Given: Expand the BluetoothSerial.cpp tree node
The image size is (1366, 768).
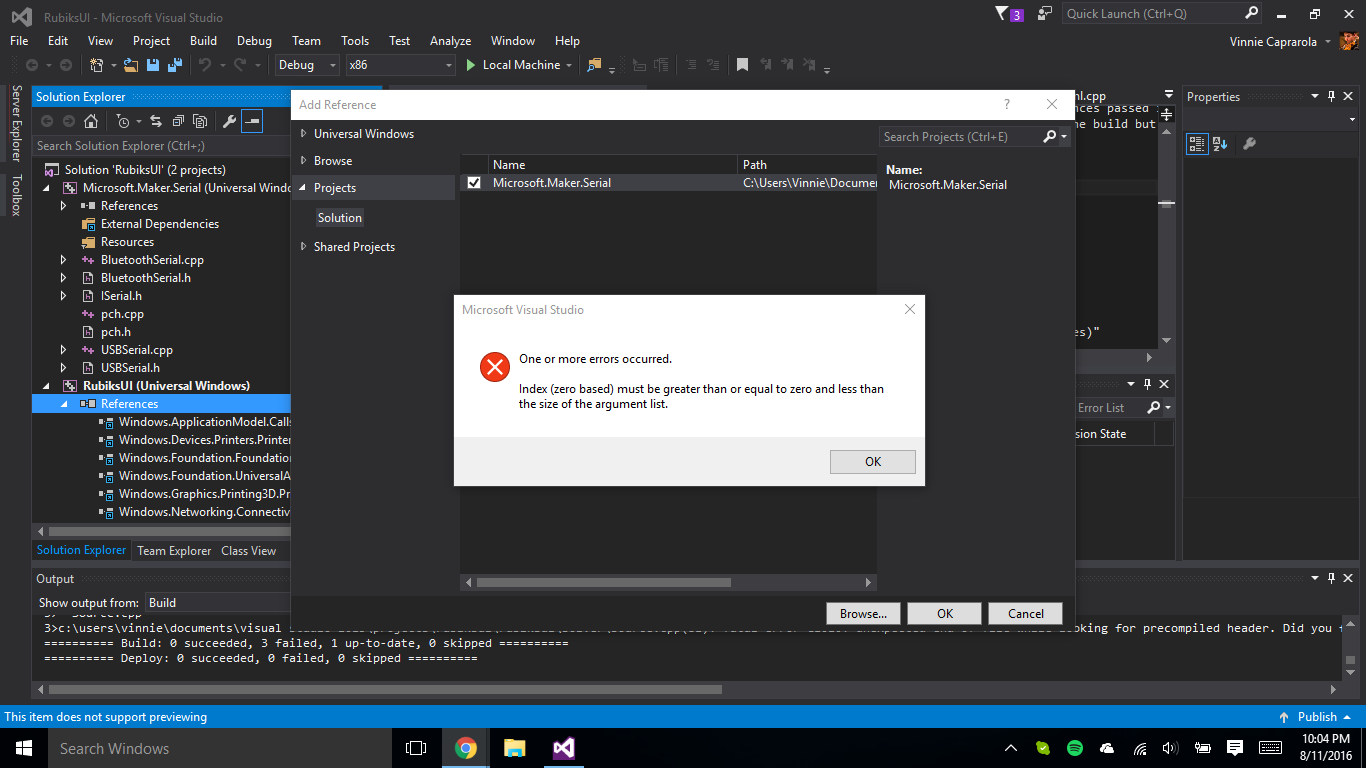Looking at the screenshot, I should [x=64, y=260].
